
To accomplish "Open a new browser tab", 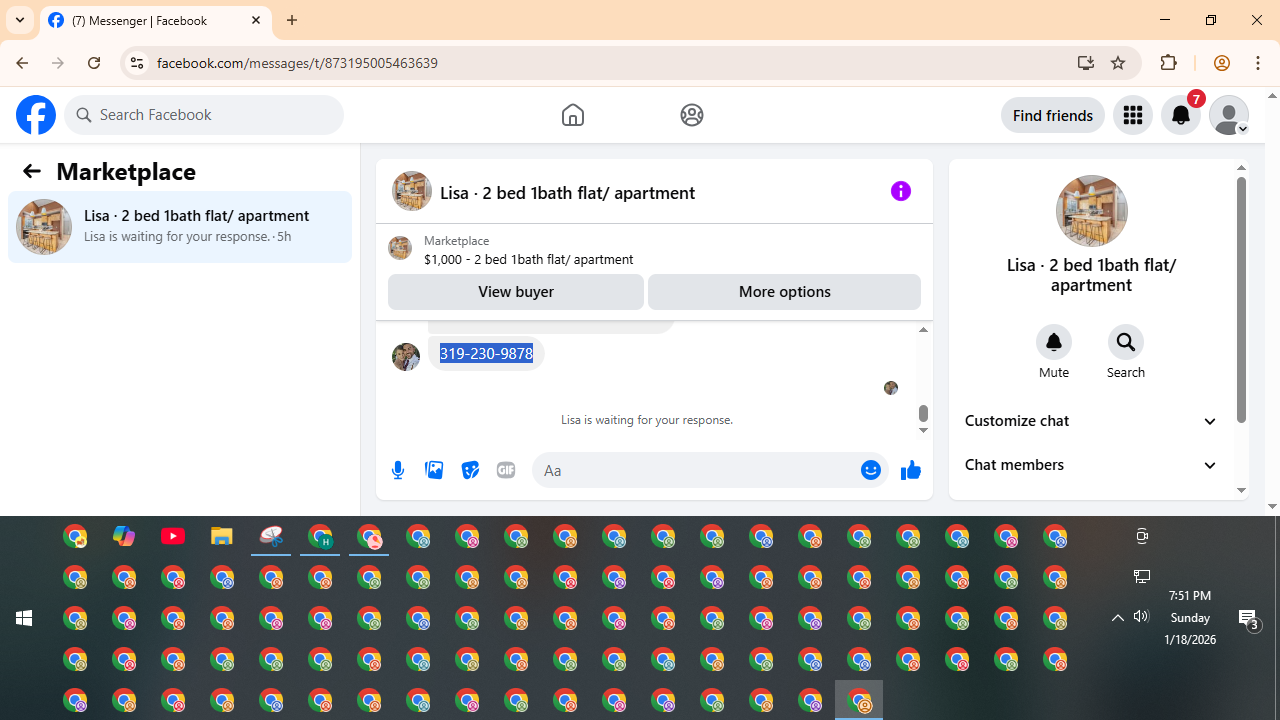I will tap(292, 20).
